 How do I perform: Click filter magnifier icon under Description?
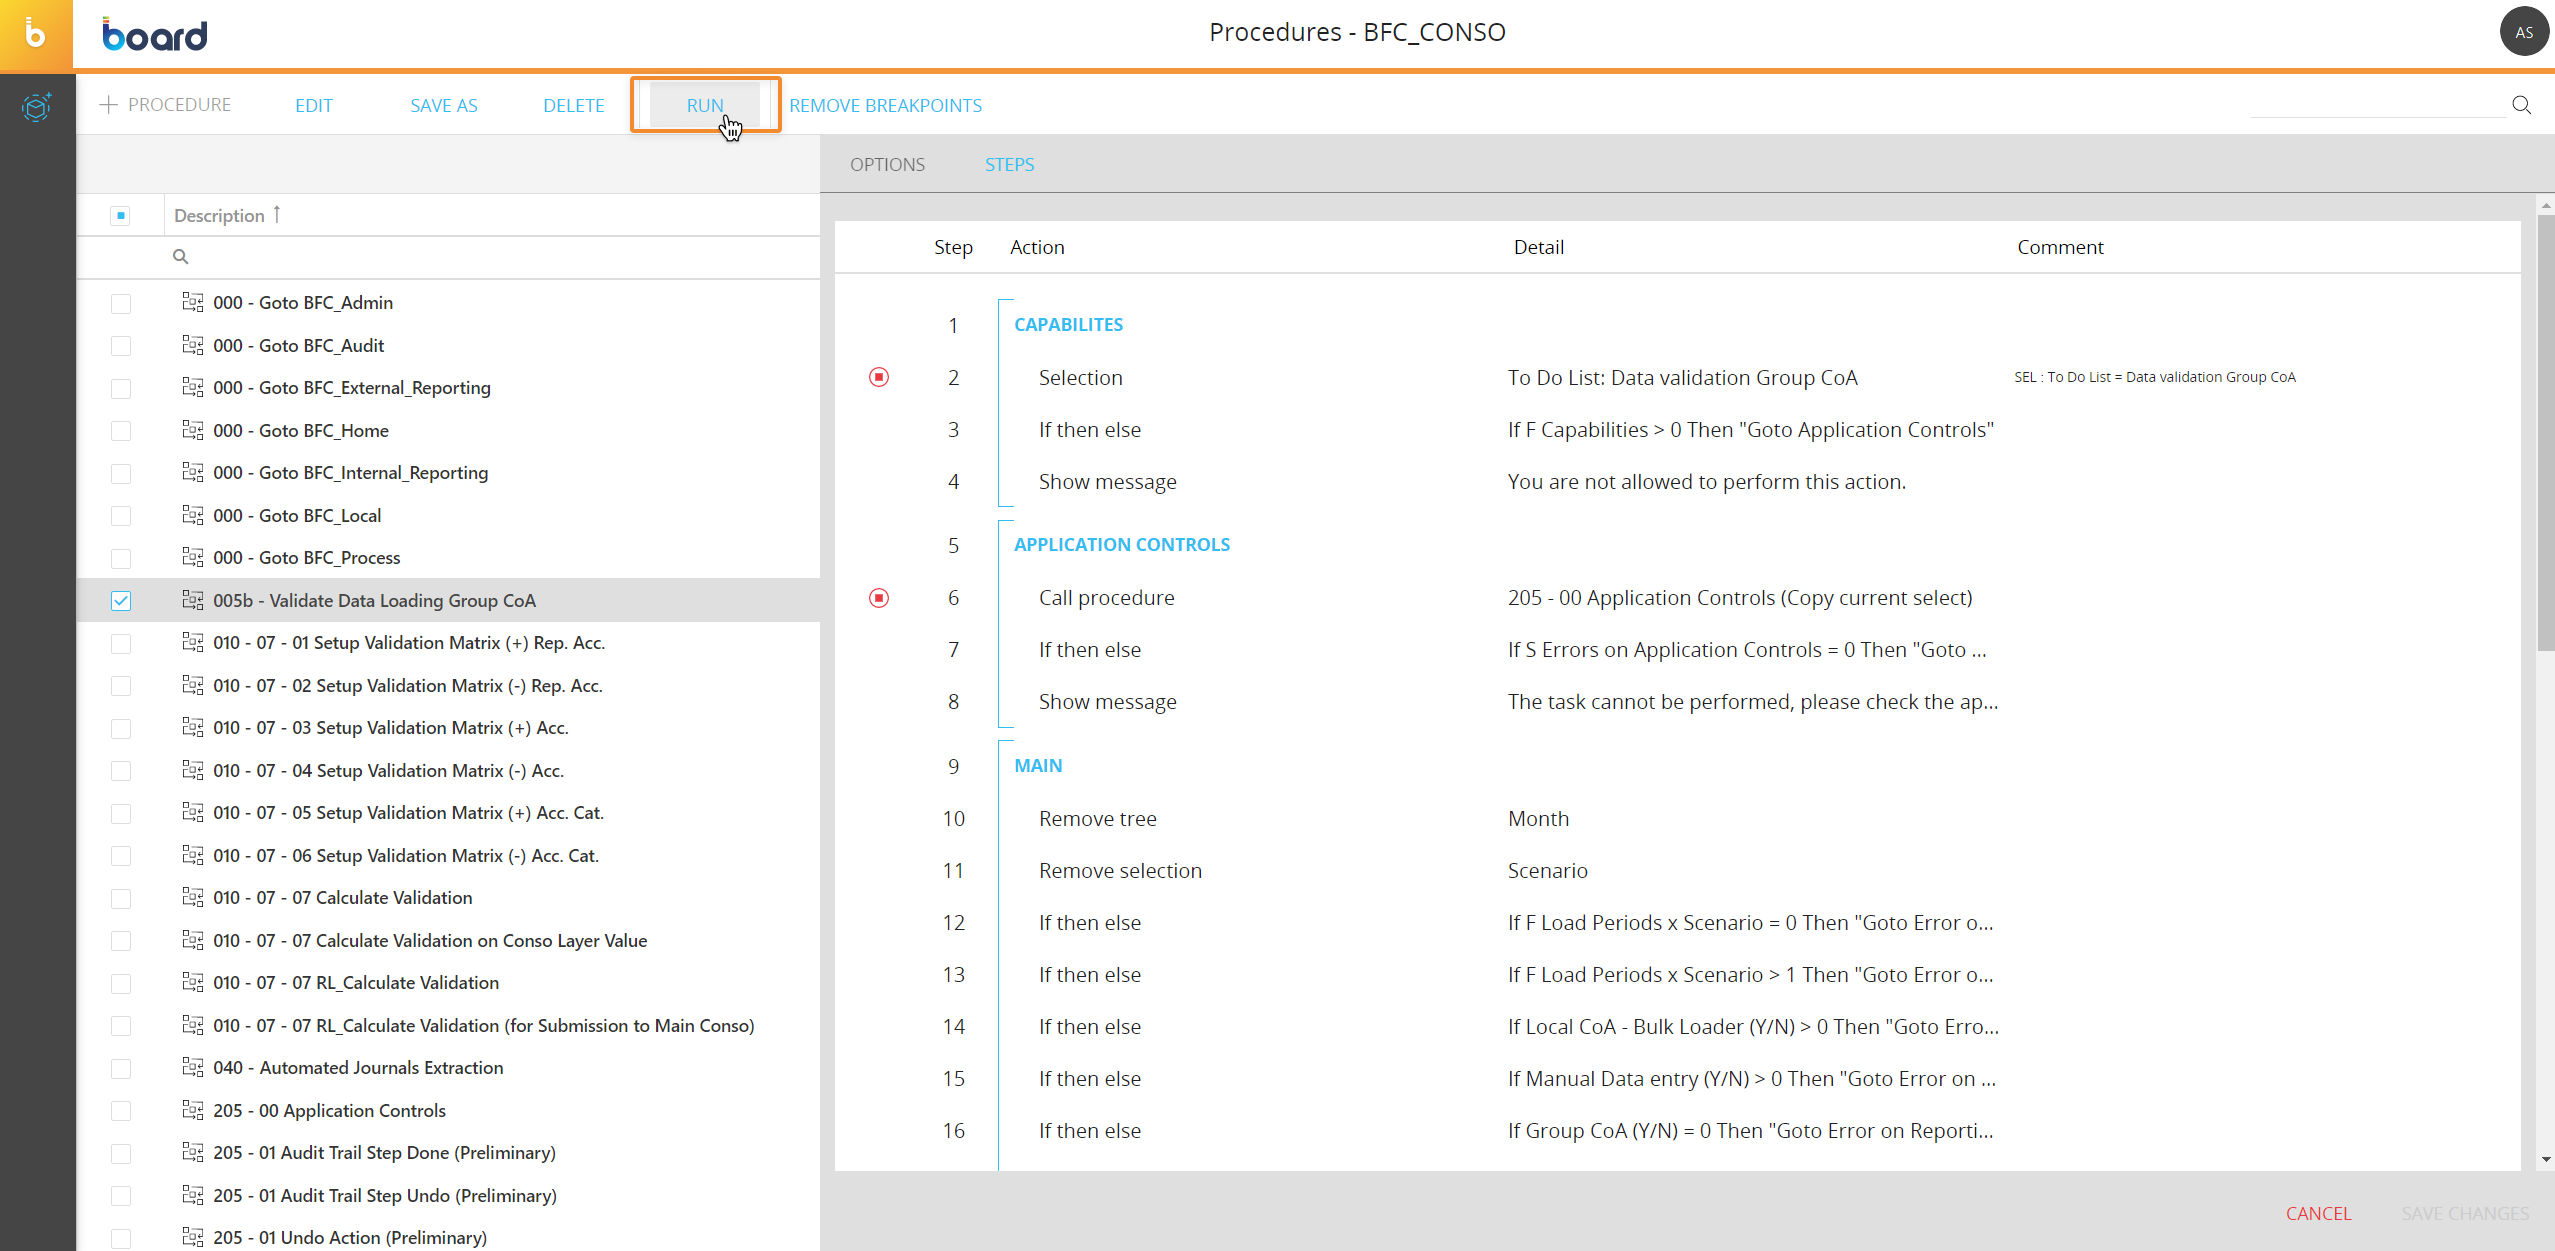(180, 257)
